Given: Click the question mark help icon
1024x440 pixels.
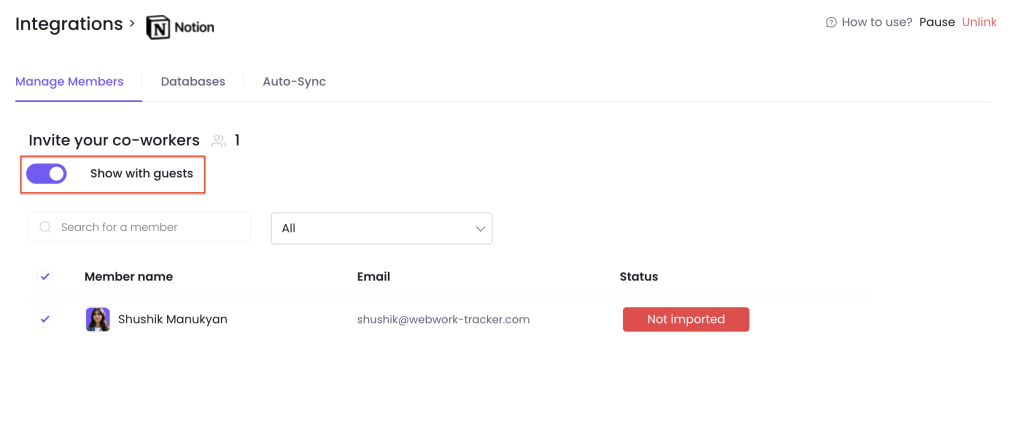Looking at the screenshot, I should (831, 22).
